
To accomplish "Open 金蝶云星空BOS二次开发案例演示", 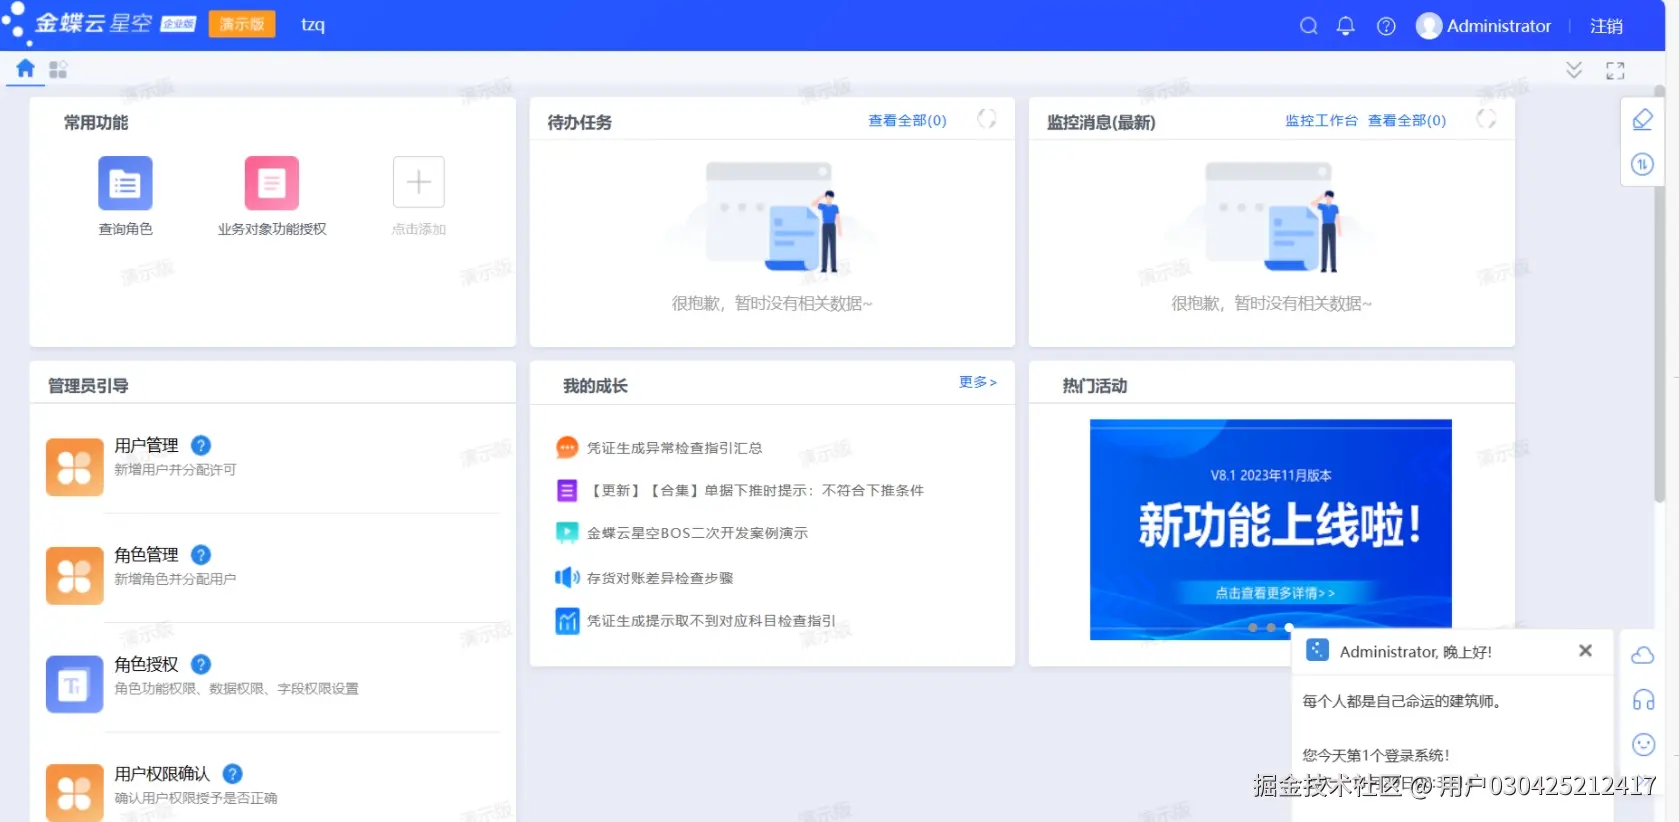I will click(697, 533).
